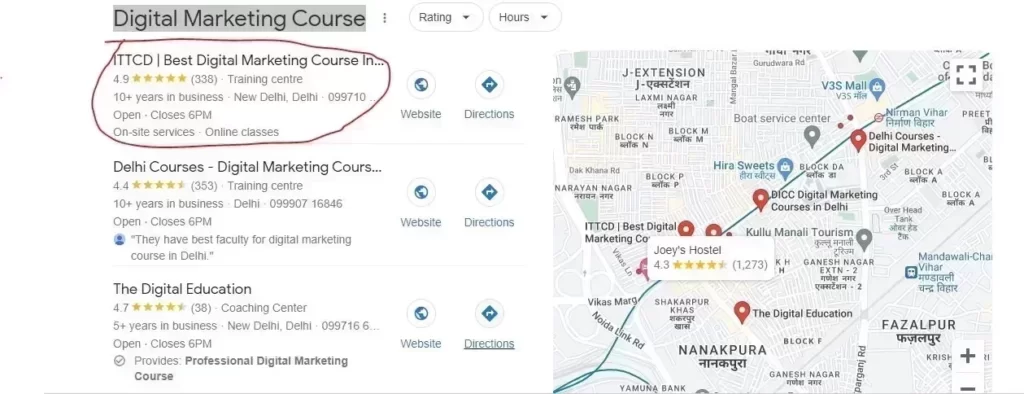The height and width of the screenshot is (394, 1024).
Task: Select the DICC Digital Marketing map pin
Action: (x=760, y=199)
